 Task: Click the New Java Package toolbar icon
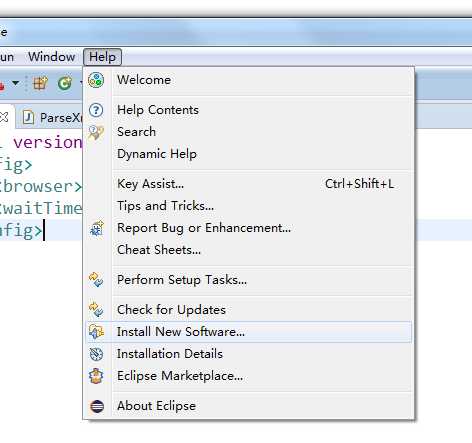[x=40, y=83]
